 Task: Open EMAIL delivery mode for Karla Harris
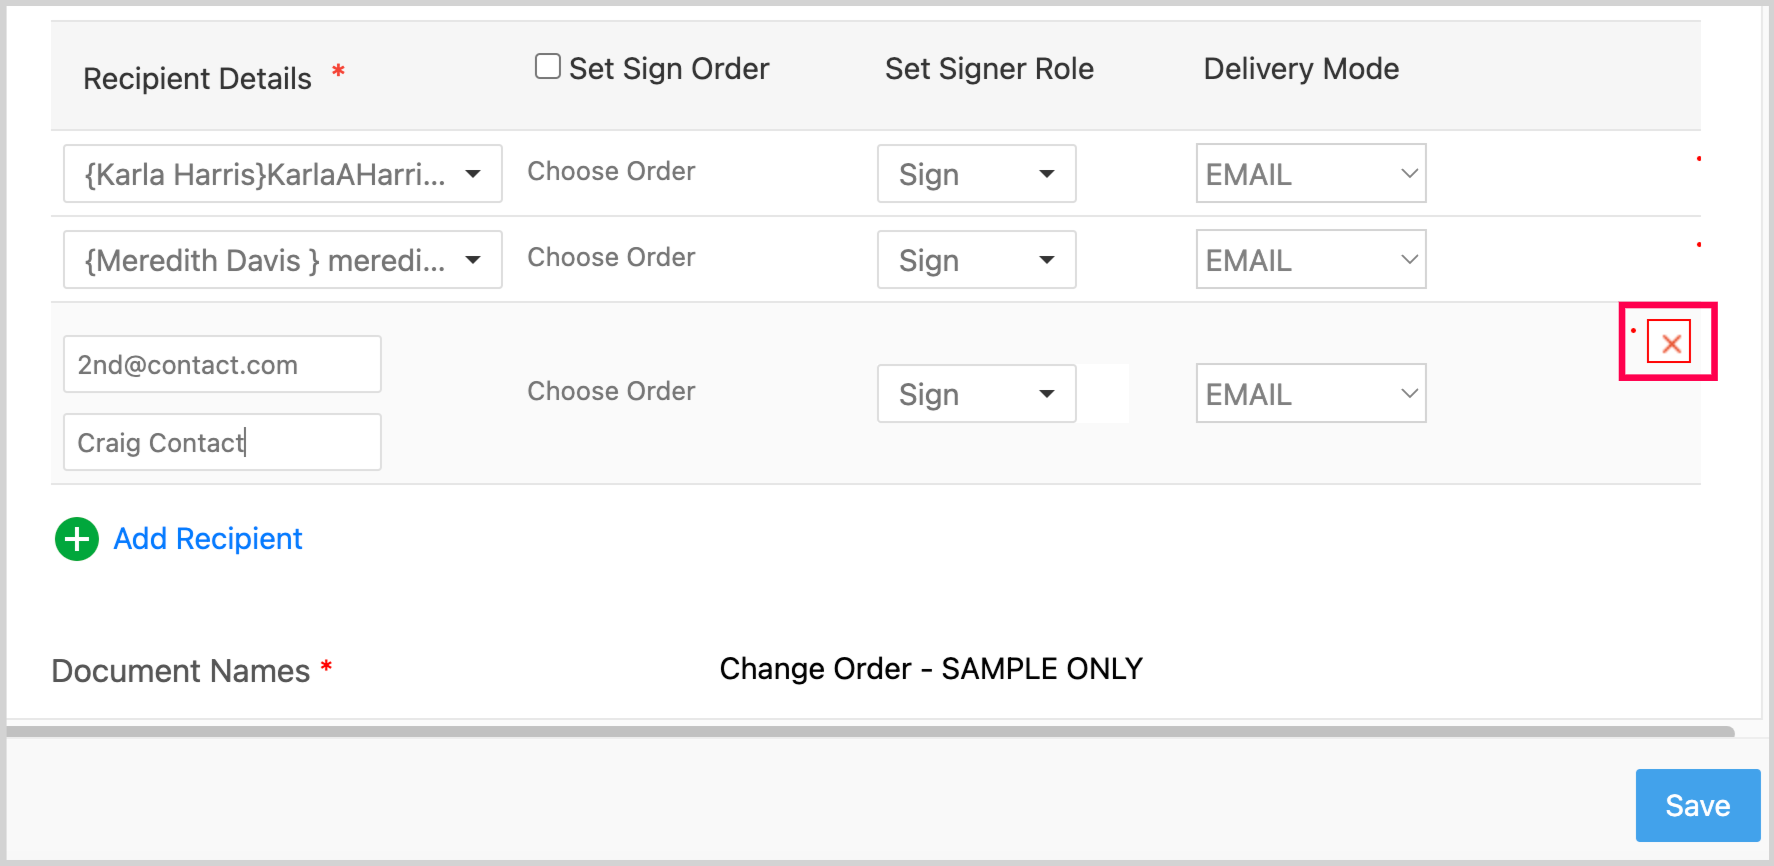(x=1310, y=174)
